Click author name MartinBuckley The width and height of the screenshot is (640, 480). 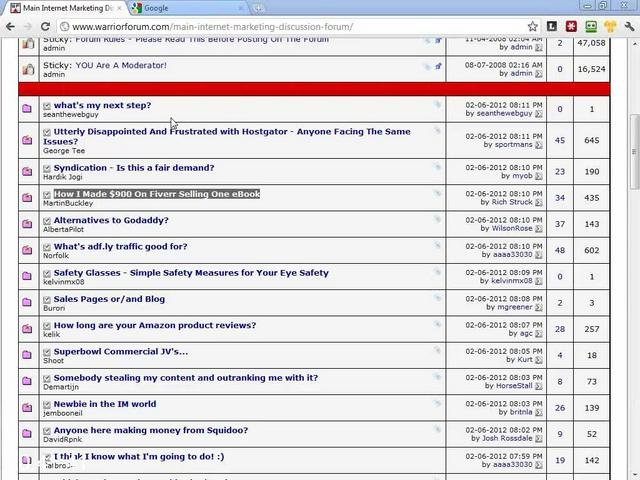[x=68, y=203]
